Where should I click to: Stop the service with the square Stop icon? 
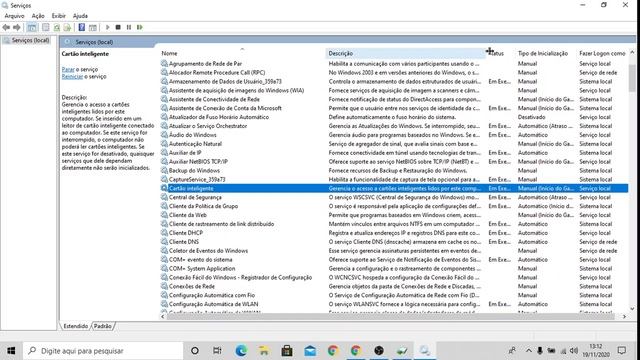(x=118, y=27)
